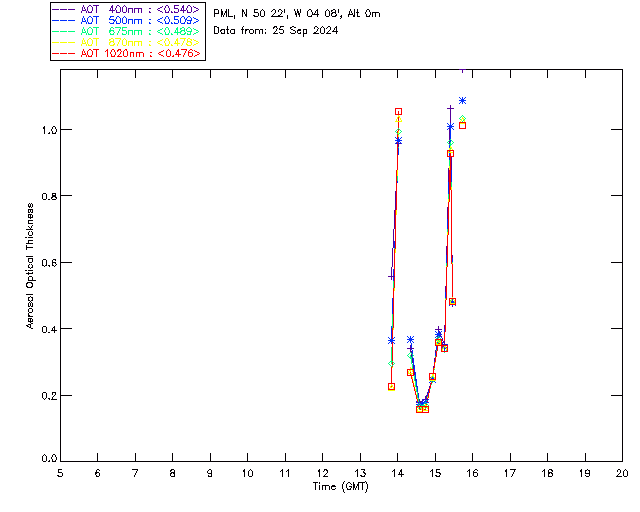The width and height of the screenshot is (640, 512).
Task: Click the purple plus marker near 0.56
Action: pos(391,277)
